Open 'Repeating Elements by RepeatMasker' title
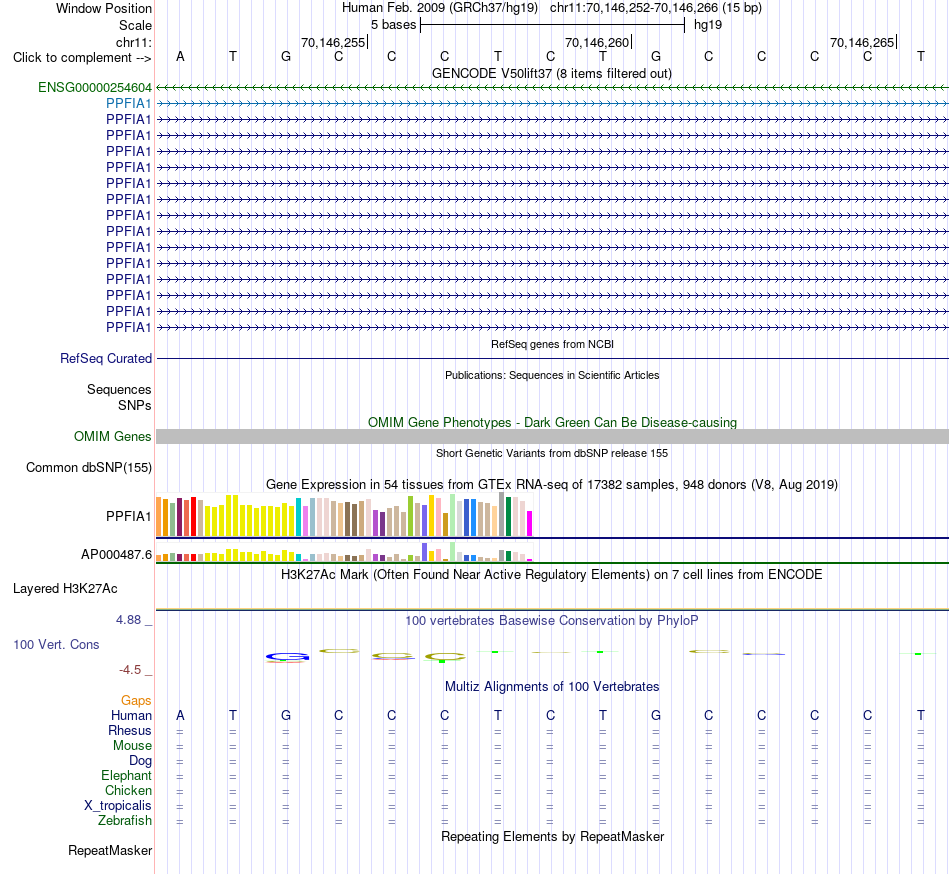Screen dimensions: 950x874 pos(552,836)
